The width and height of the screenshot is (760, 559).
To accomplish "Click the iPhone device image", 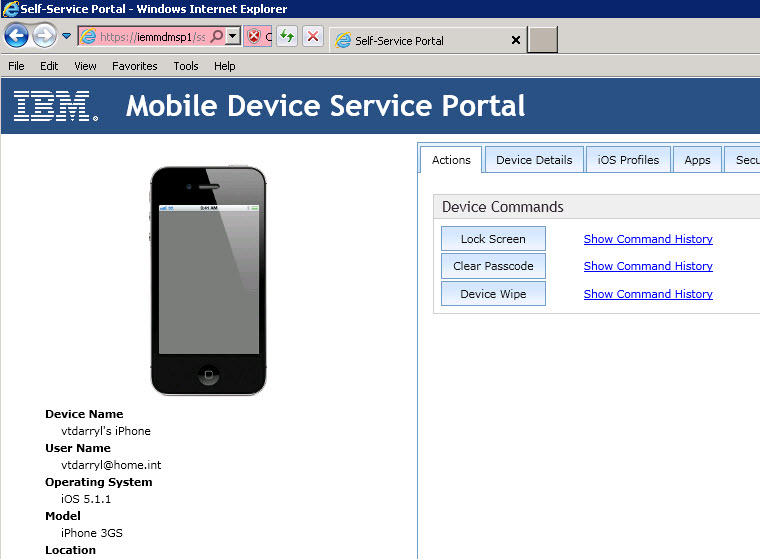I will (x=209, y=280).
